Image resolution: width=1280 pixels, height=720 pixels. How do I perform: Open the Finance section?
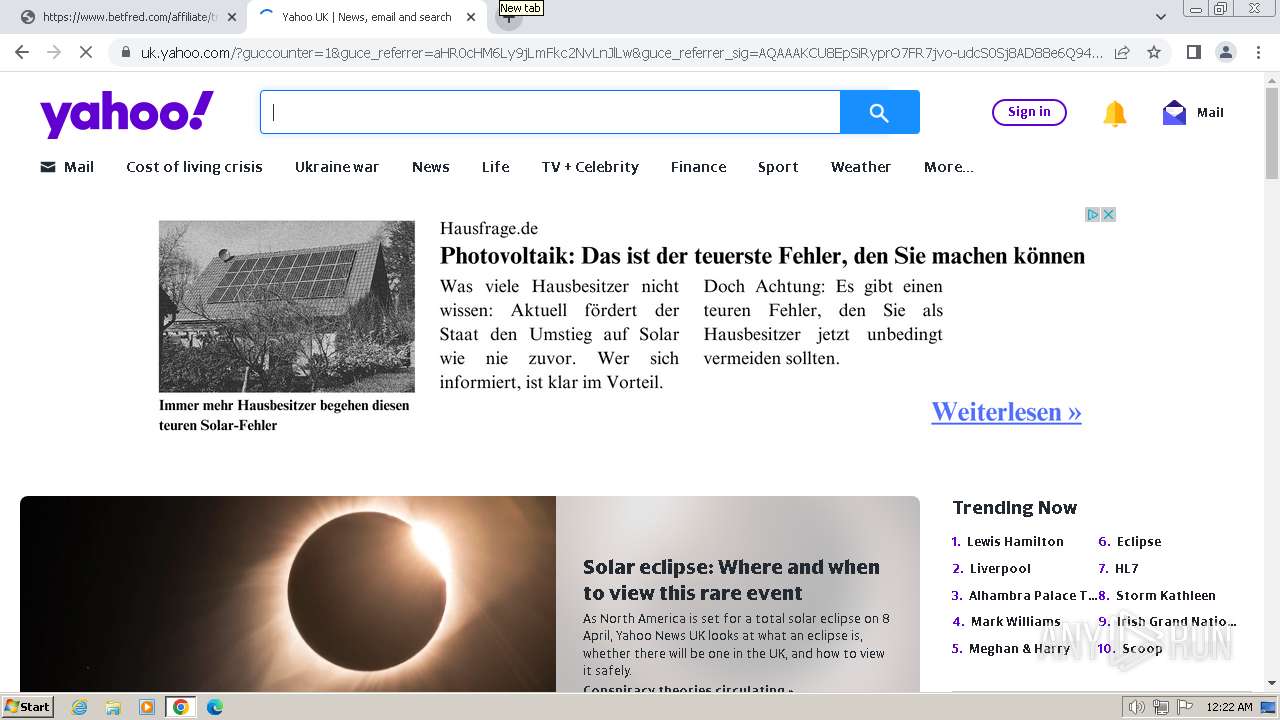[x=699, y=167]
